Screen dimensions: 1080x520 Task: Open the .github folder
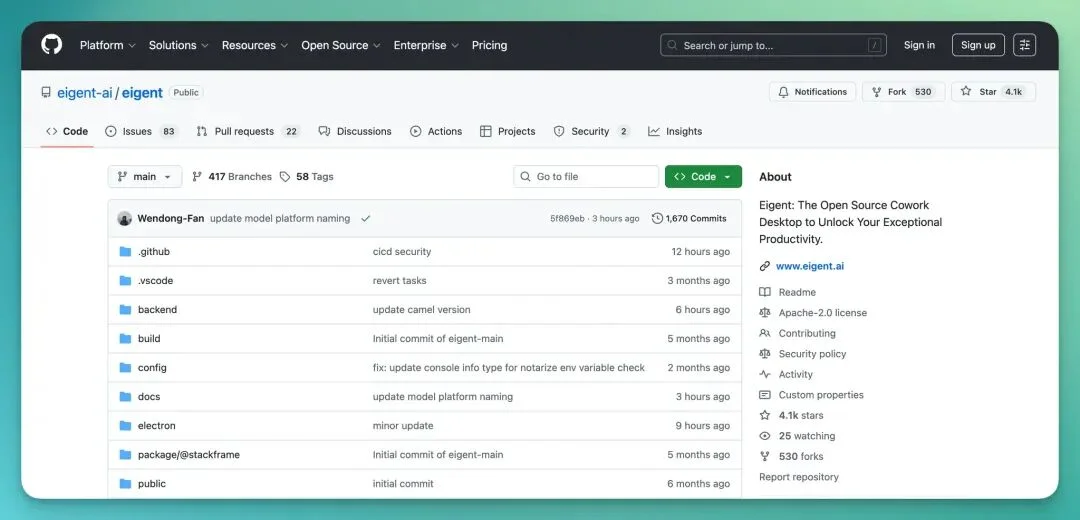click(x=153, y=252)
